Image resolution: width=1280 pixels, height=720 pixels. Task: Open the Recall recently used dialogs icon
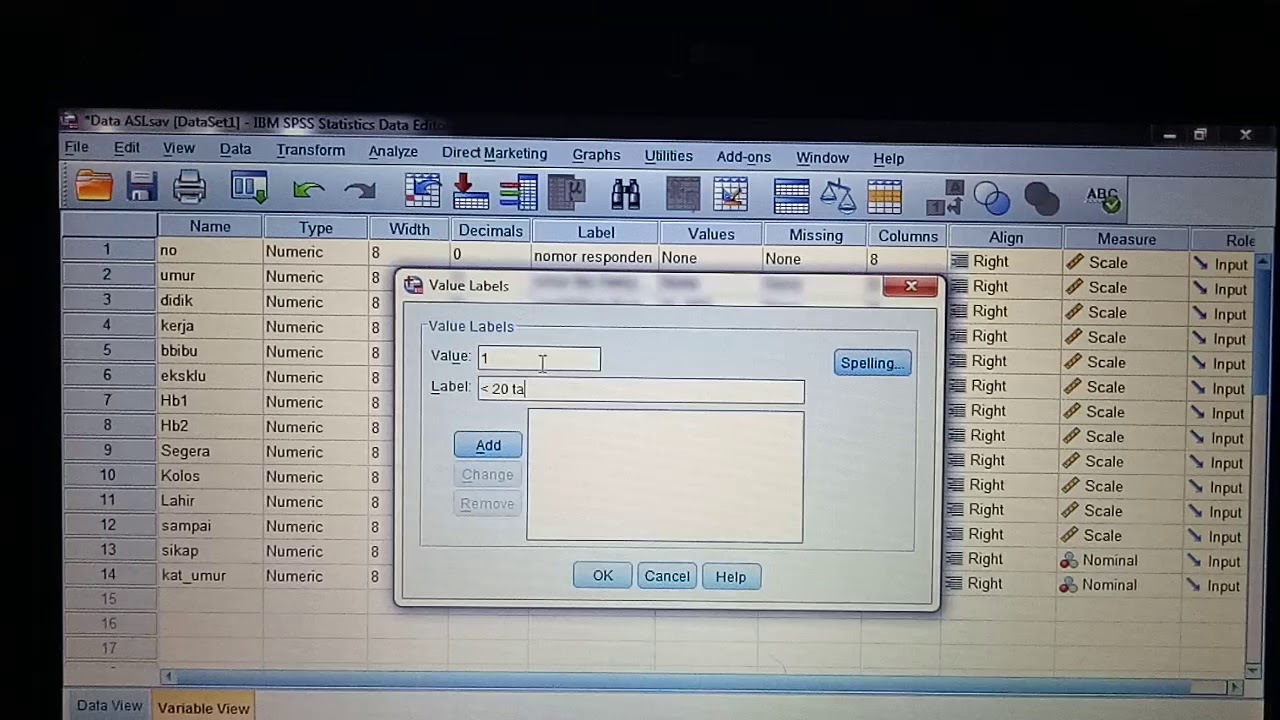coord(249,187)
